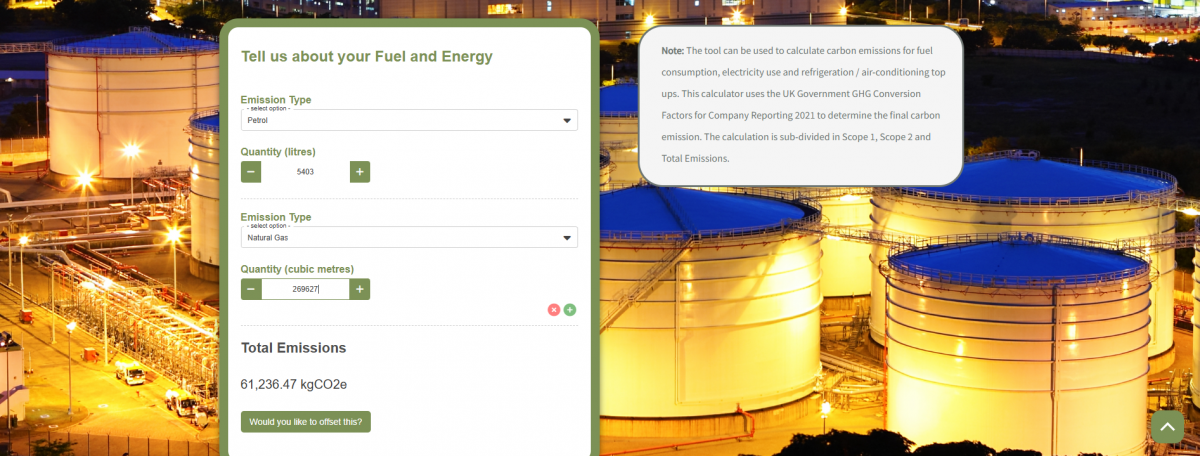Click into the cubic metres field showing 269627
Viewport: 1200px width, 456px height.
(305, 289)
